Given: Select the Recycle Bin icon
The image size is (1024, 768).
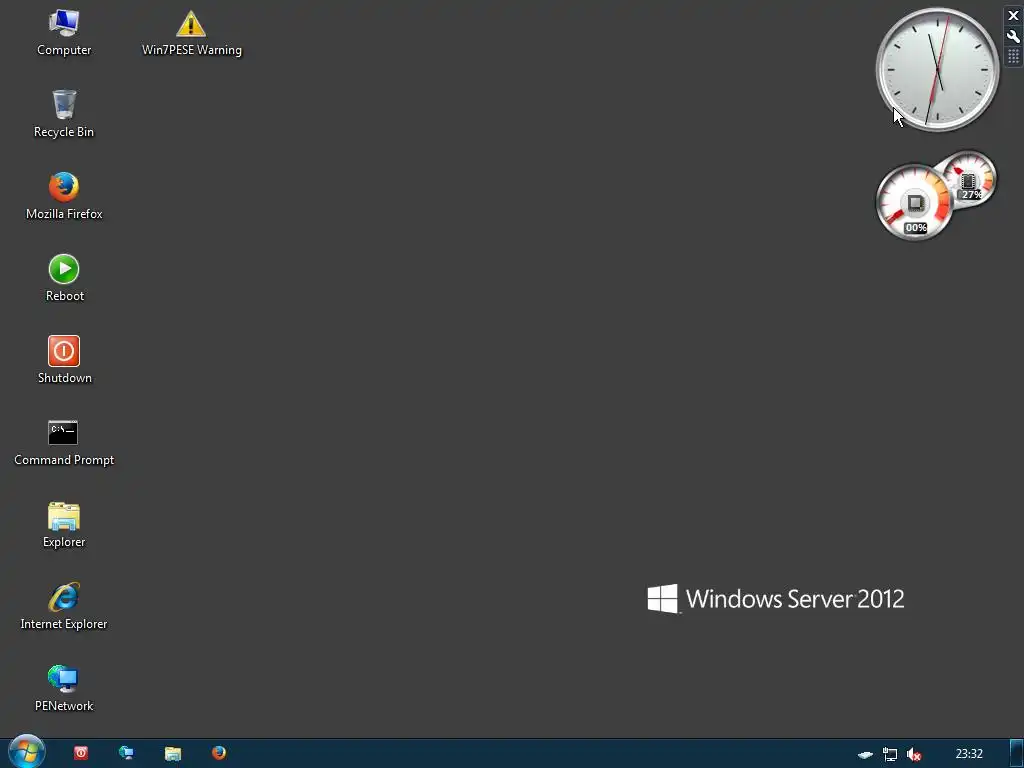Looking at the screenshot, I should 64,114.
